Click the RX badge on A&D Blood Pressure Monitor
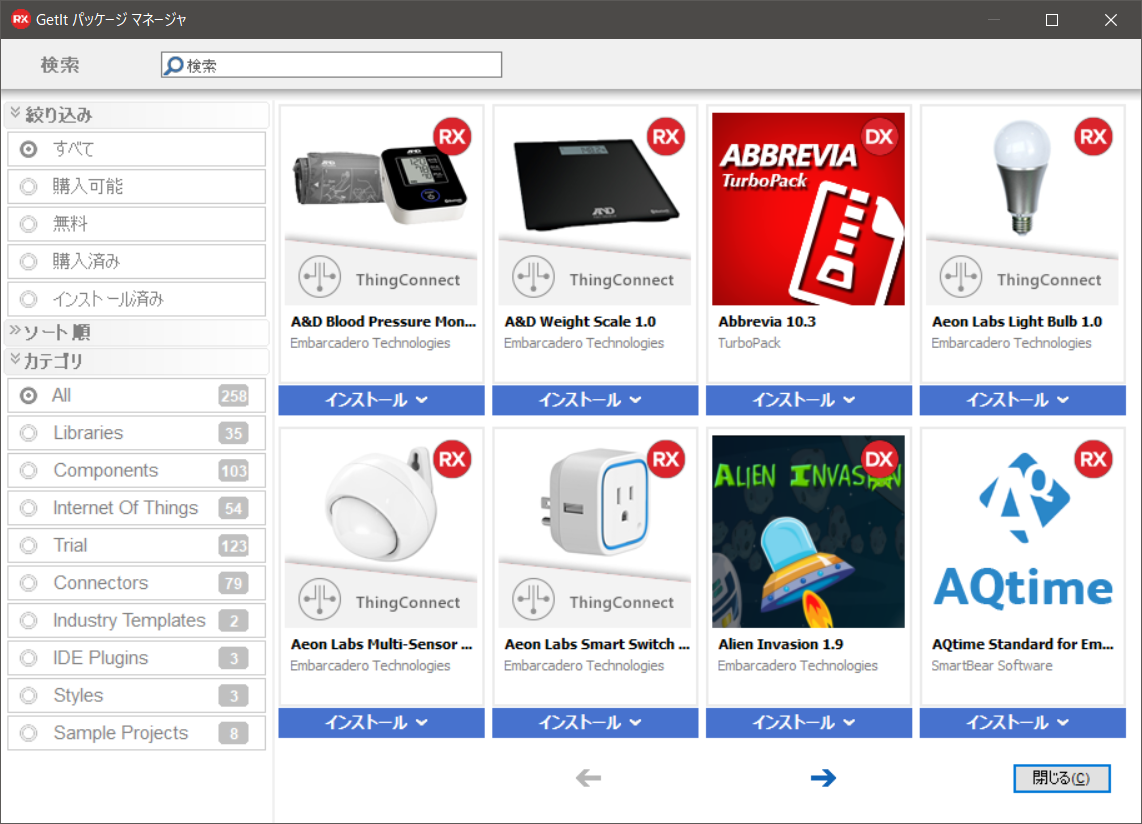 (452, 136)
